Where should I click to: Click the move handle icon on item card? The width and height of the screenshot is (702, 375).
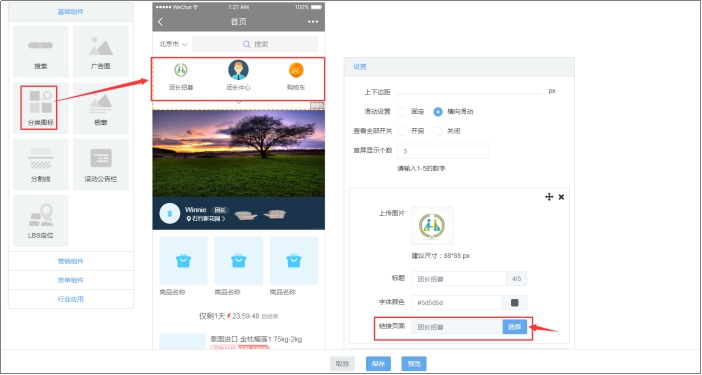tap(549, 197)
